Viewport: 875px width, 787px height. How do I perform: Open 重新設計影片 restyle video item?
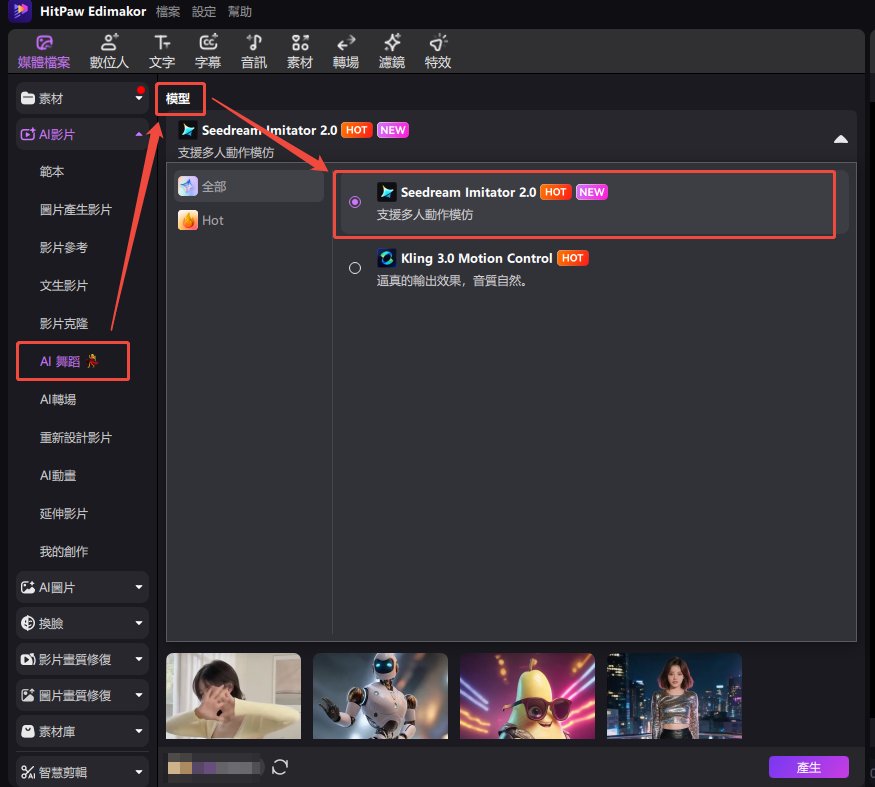coord(76,437)
